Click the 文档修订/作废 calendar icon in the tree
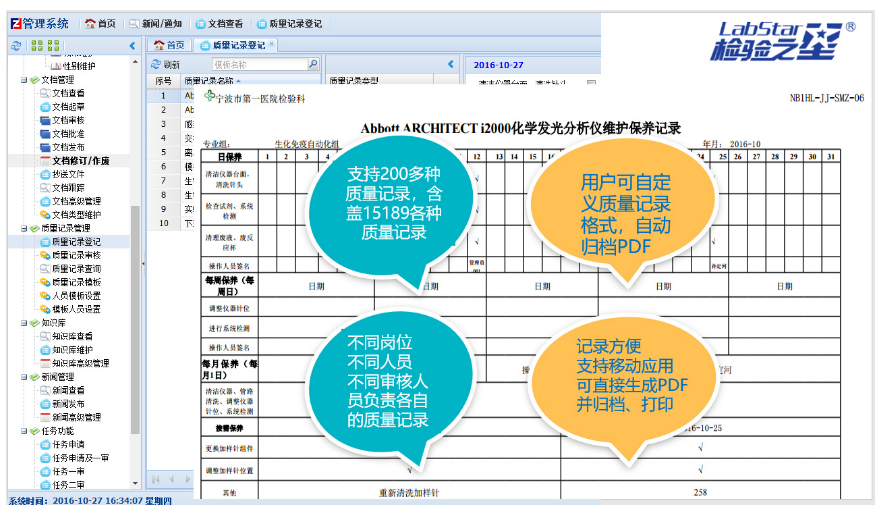This screenshot has width=879, height=510. (x=45, y=160)
